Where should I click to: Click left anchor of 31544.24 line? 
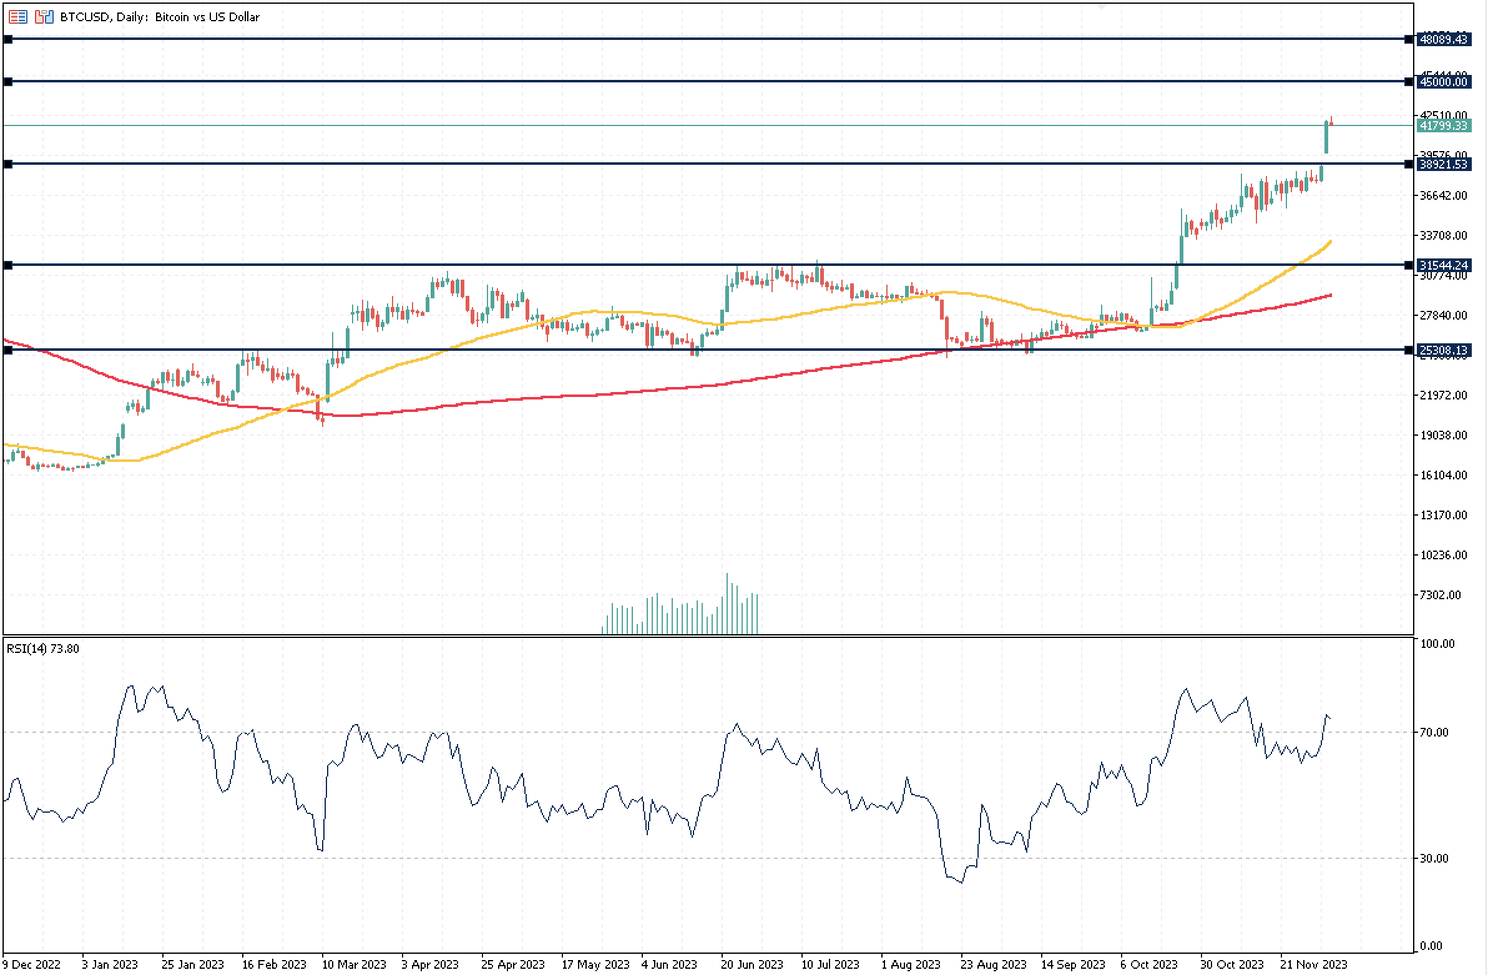coord(8,265)
